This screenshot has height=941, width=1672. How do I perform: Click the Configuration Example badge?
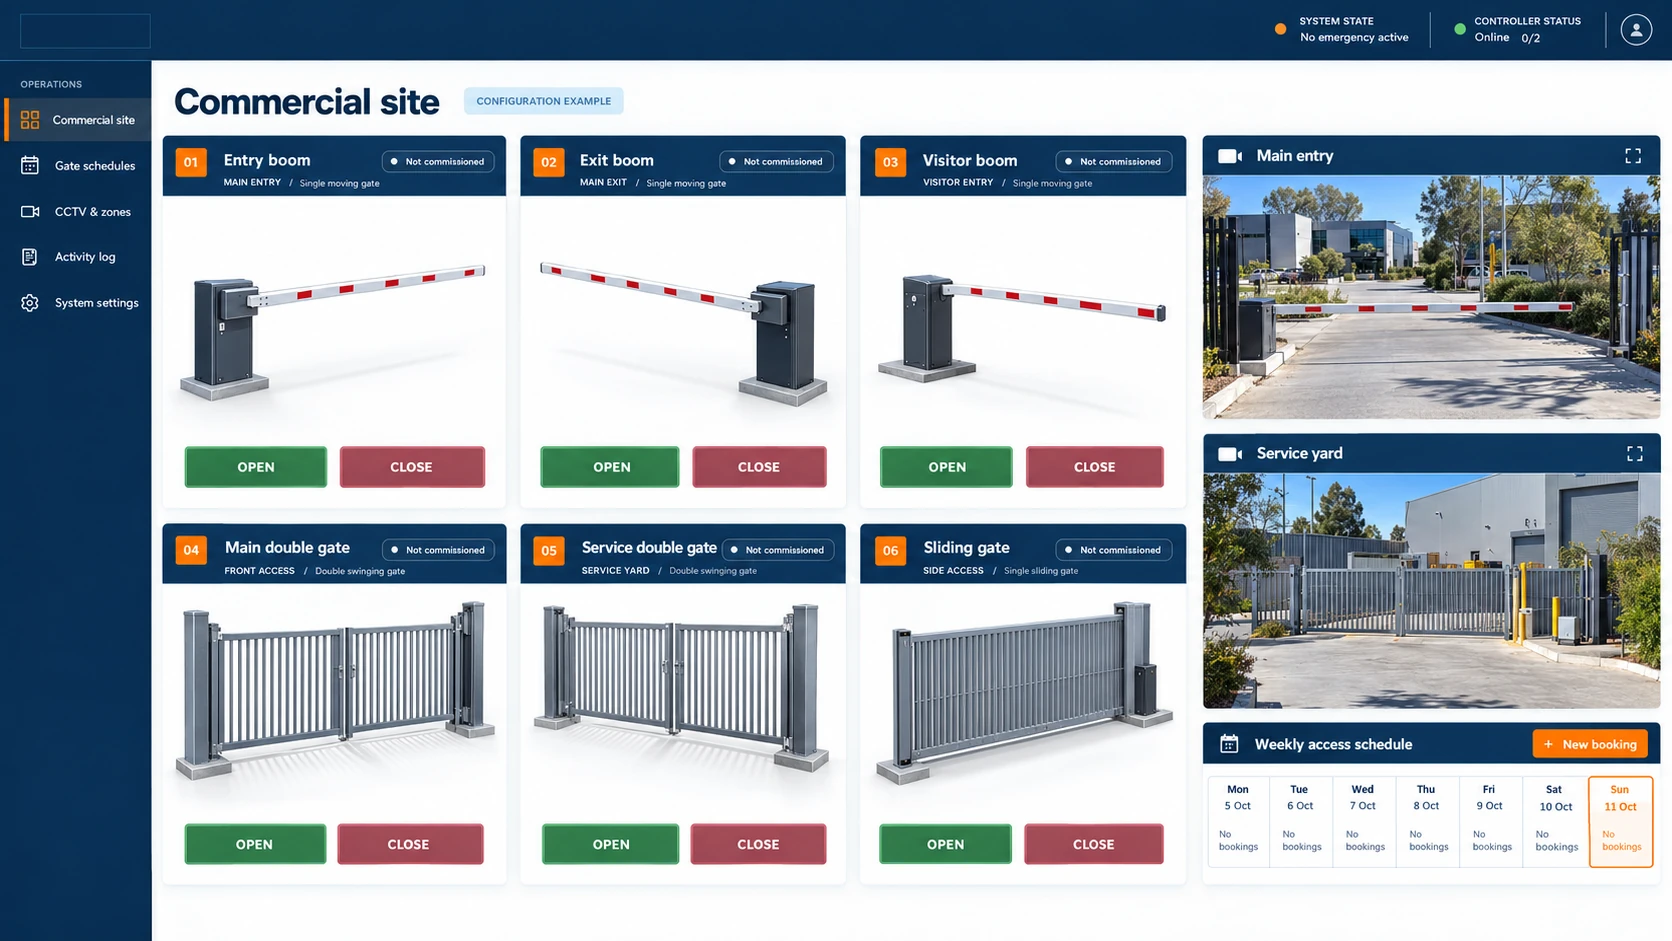543,101
